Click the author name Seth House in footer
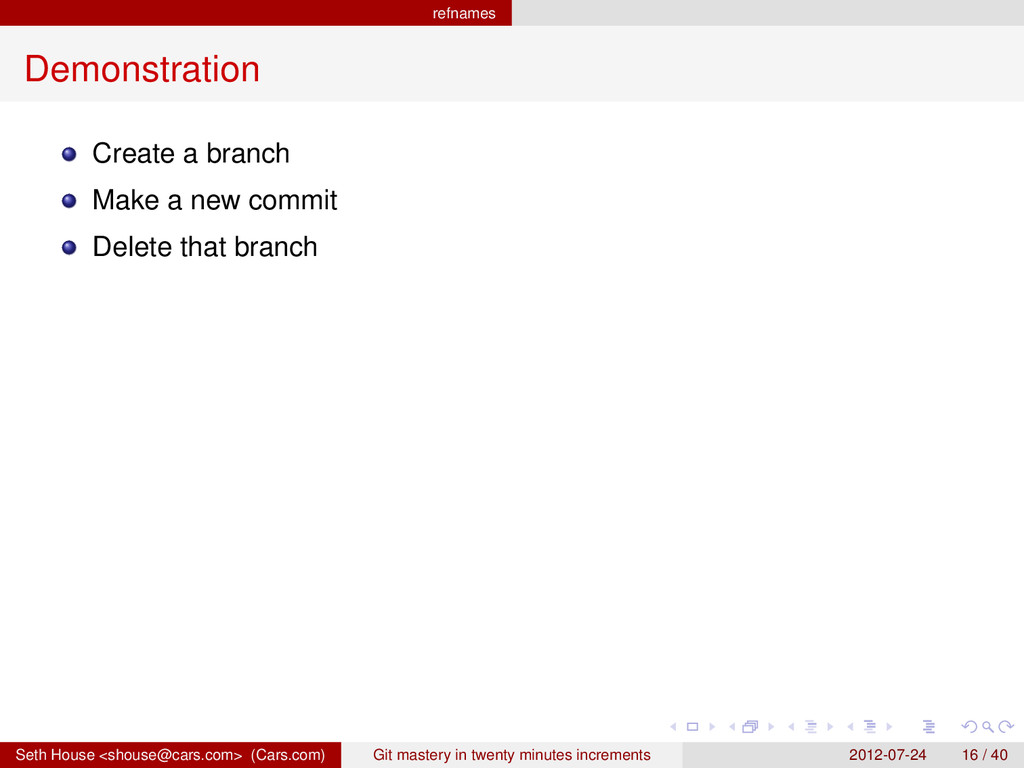Image resolution: width=1024 pixels, height=768 pixels. (x=55, y=755)
